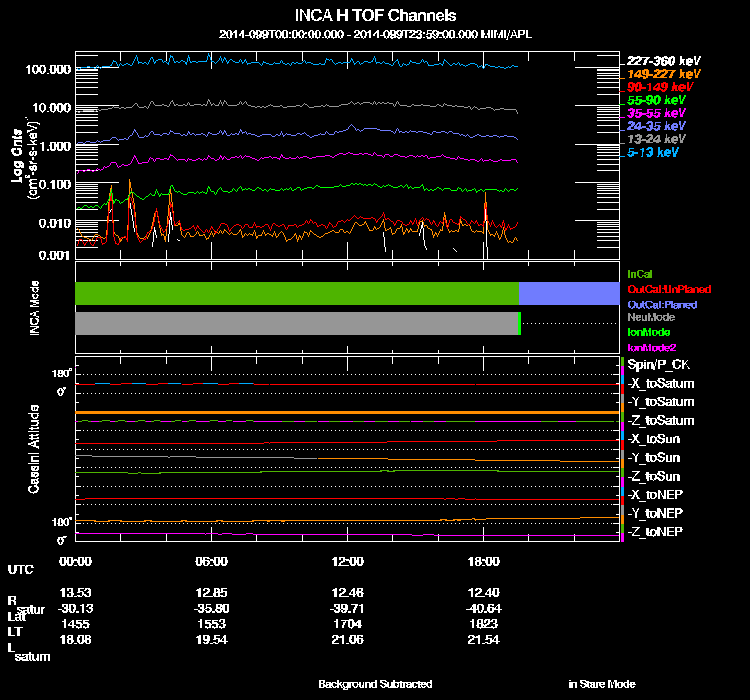Screen dimensions: 750x700
Task: Click the '-Y_toNEP' attitude label
Action: pos(655,513)
